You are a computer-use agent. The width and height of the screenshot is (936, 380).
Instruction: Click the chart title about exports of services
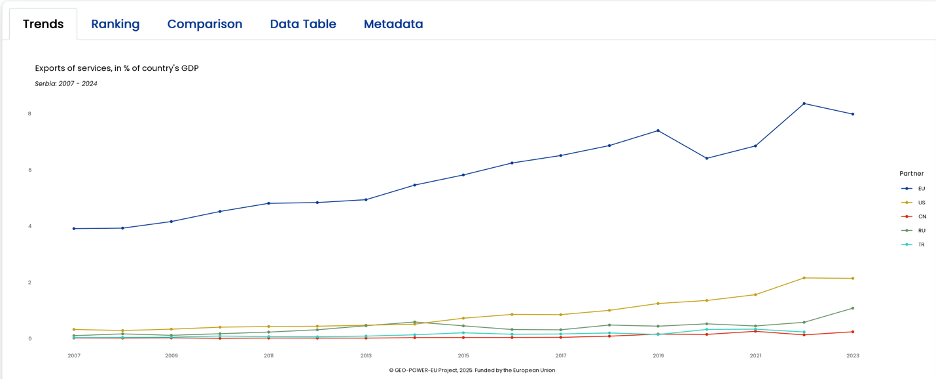click(116, 68)
